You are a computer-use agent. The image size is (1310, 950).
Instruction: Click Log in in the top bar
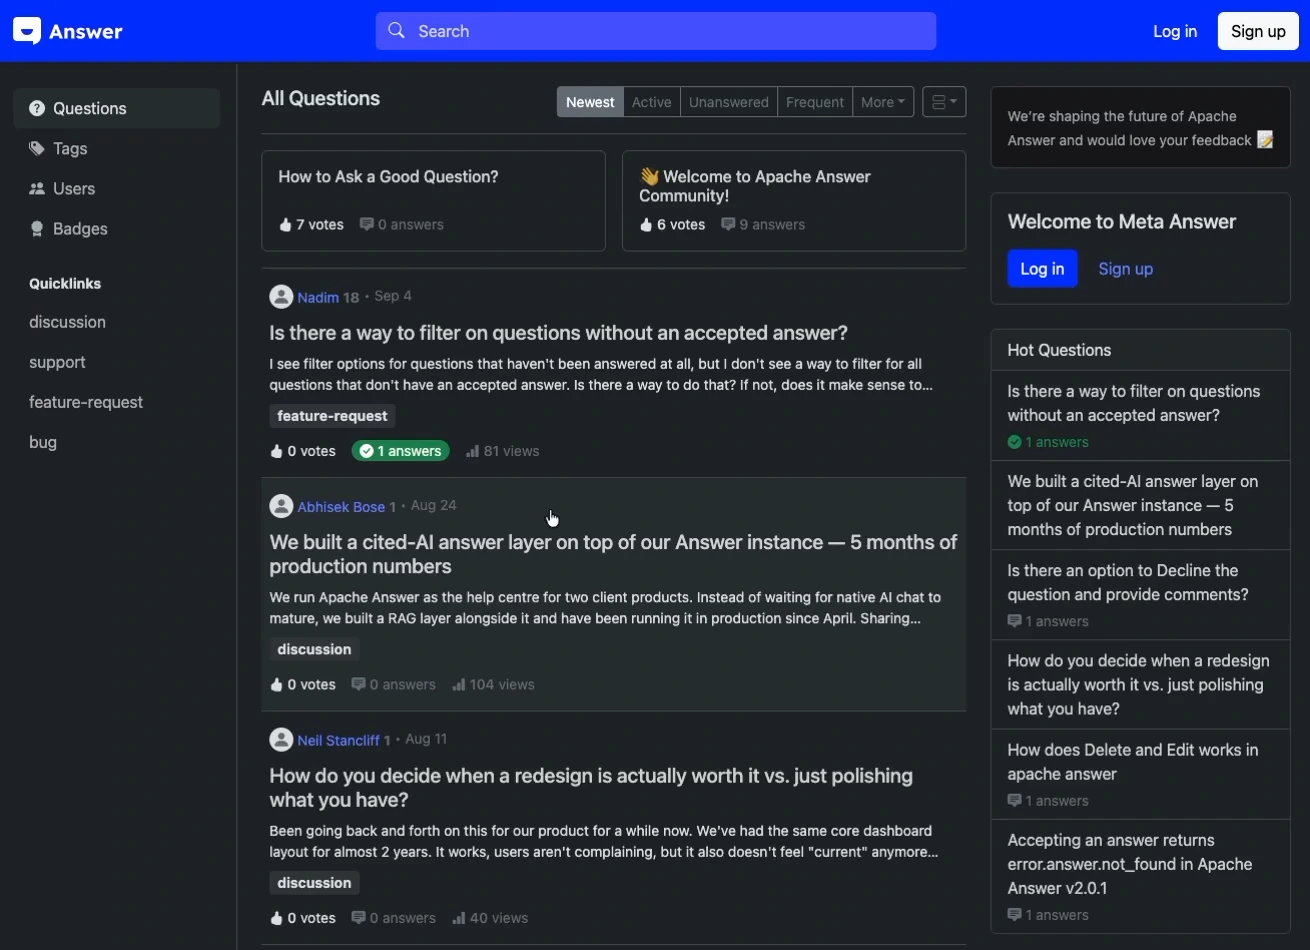pos(1175,31)
